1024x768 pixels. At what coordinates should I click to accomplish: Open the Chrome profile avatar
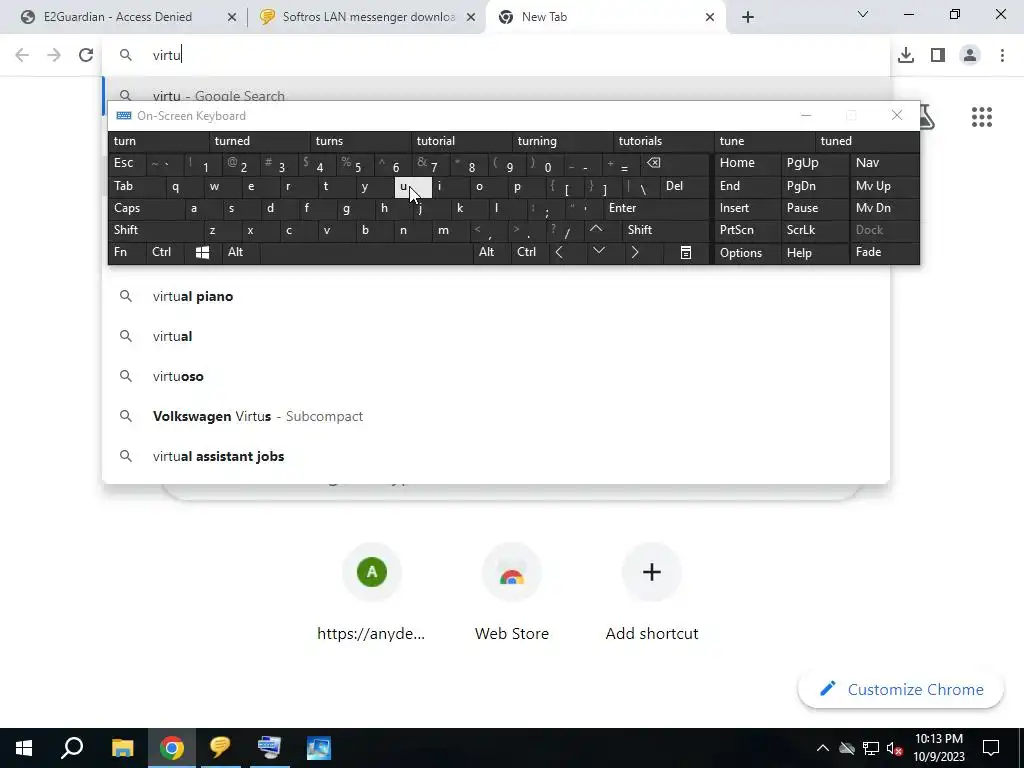click(x=970, y=55)
